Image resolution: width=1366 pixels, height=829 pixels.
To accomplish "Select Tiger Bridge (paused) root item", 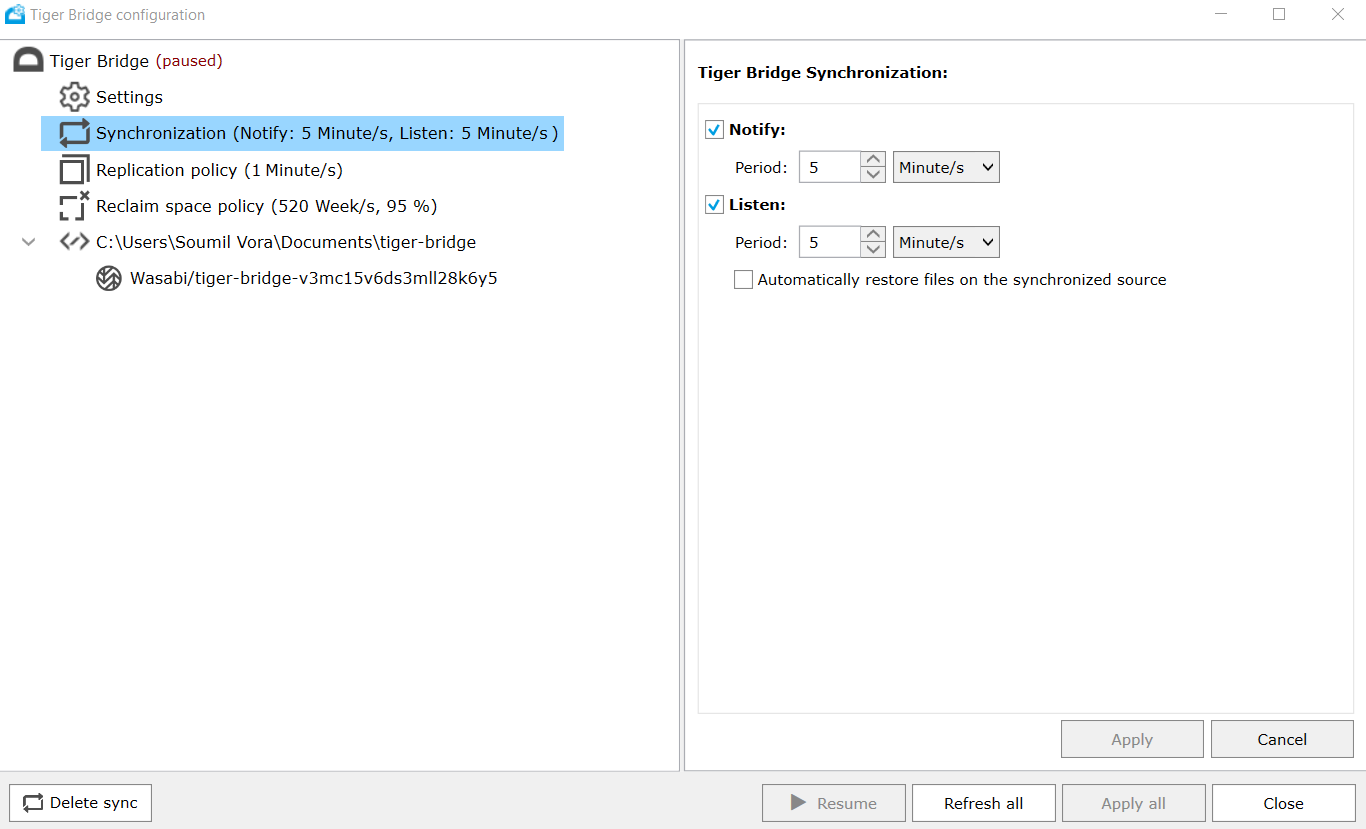I will pyautogui.click(x=136, y=61).
